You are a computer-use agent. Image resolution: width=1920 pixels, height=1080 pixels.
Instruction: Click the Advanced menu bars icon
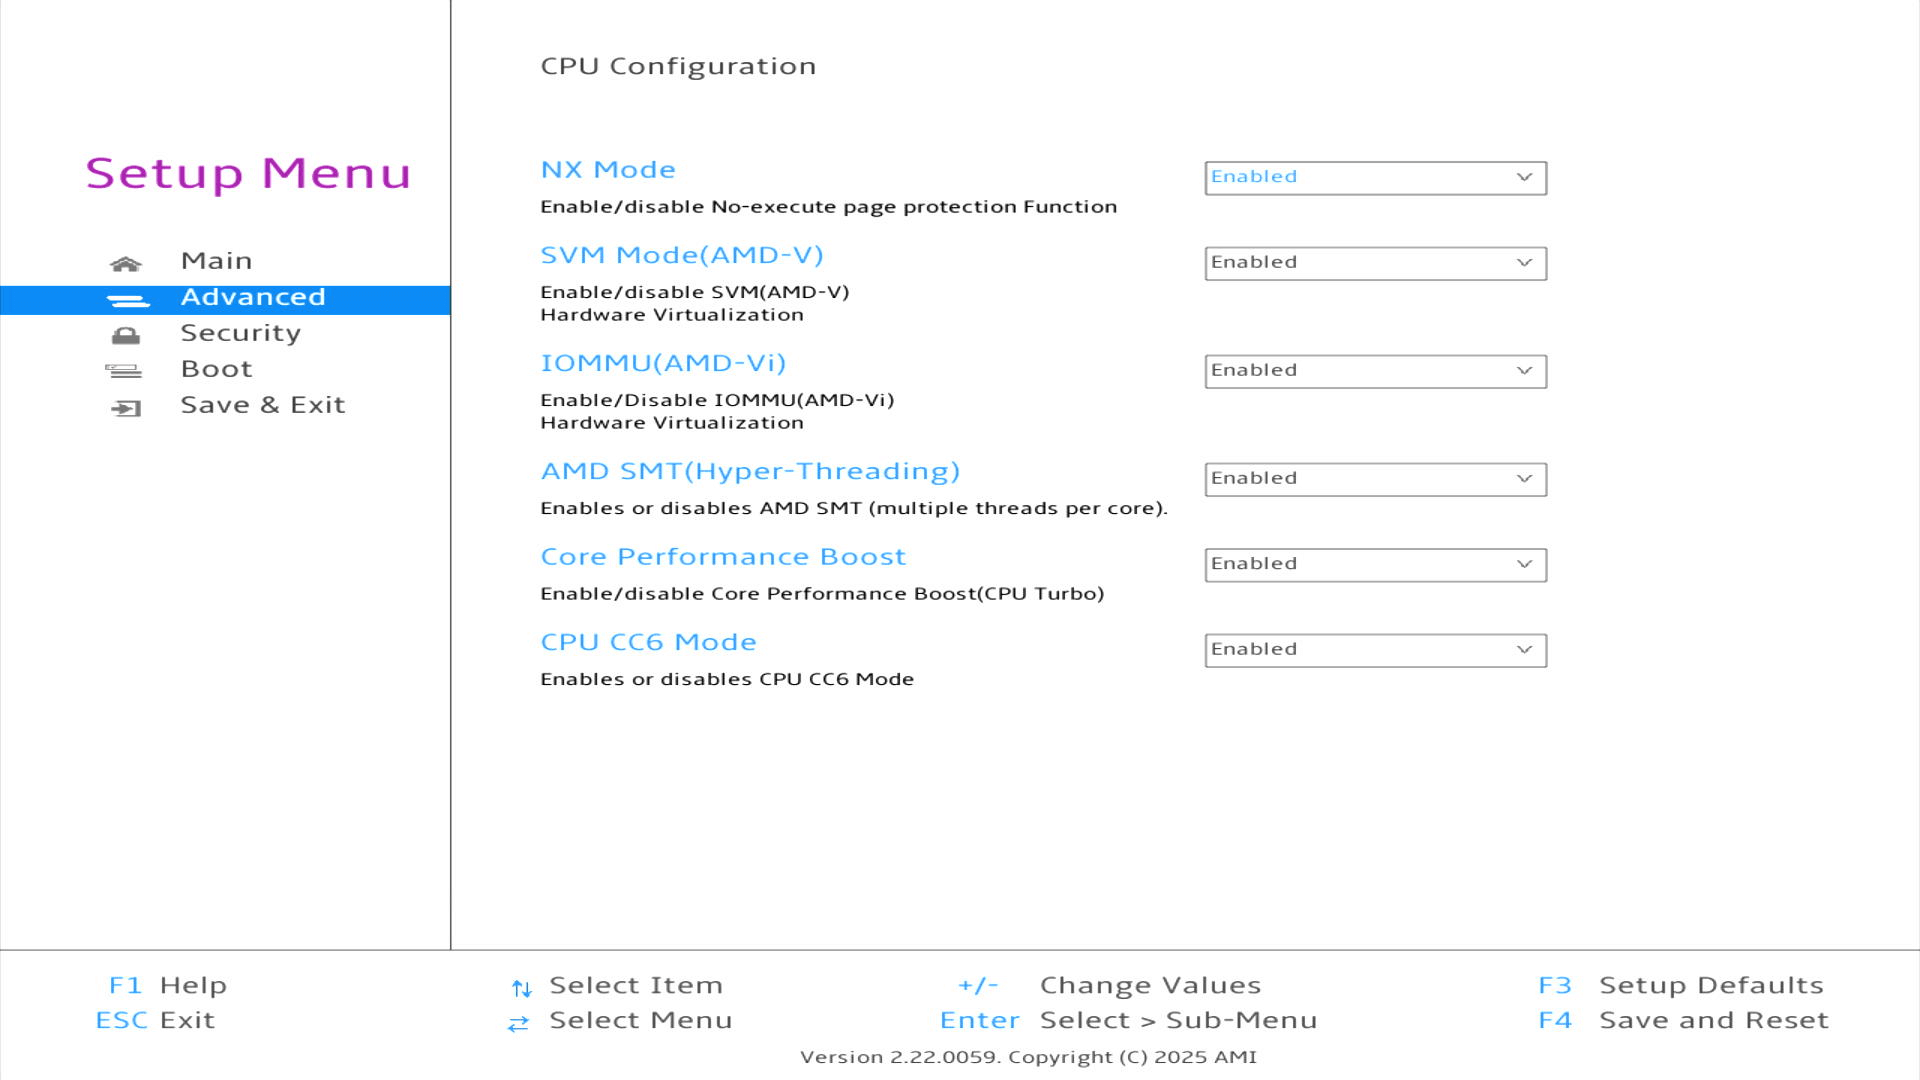(127, 300)
